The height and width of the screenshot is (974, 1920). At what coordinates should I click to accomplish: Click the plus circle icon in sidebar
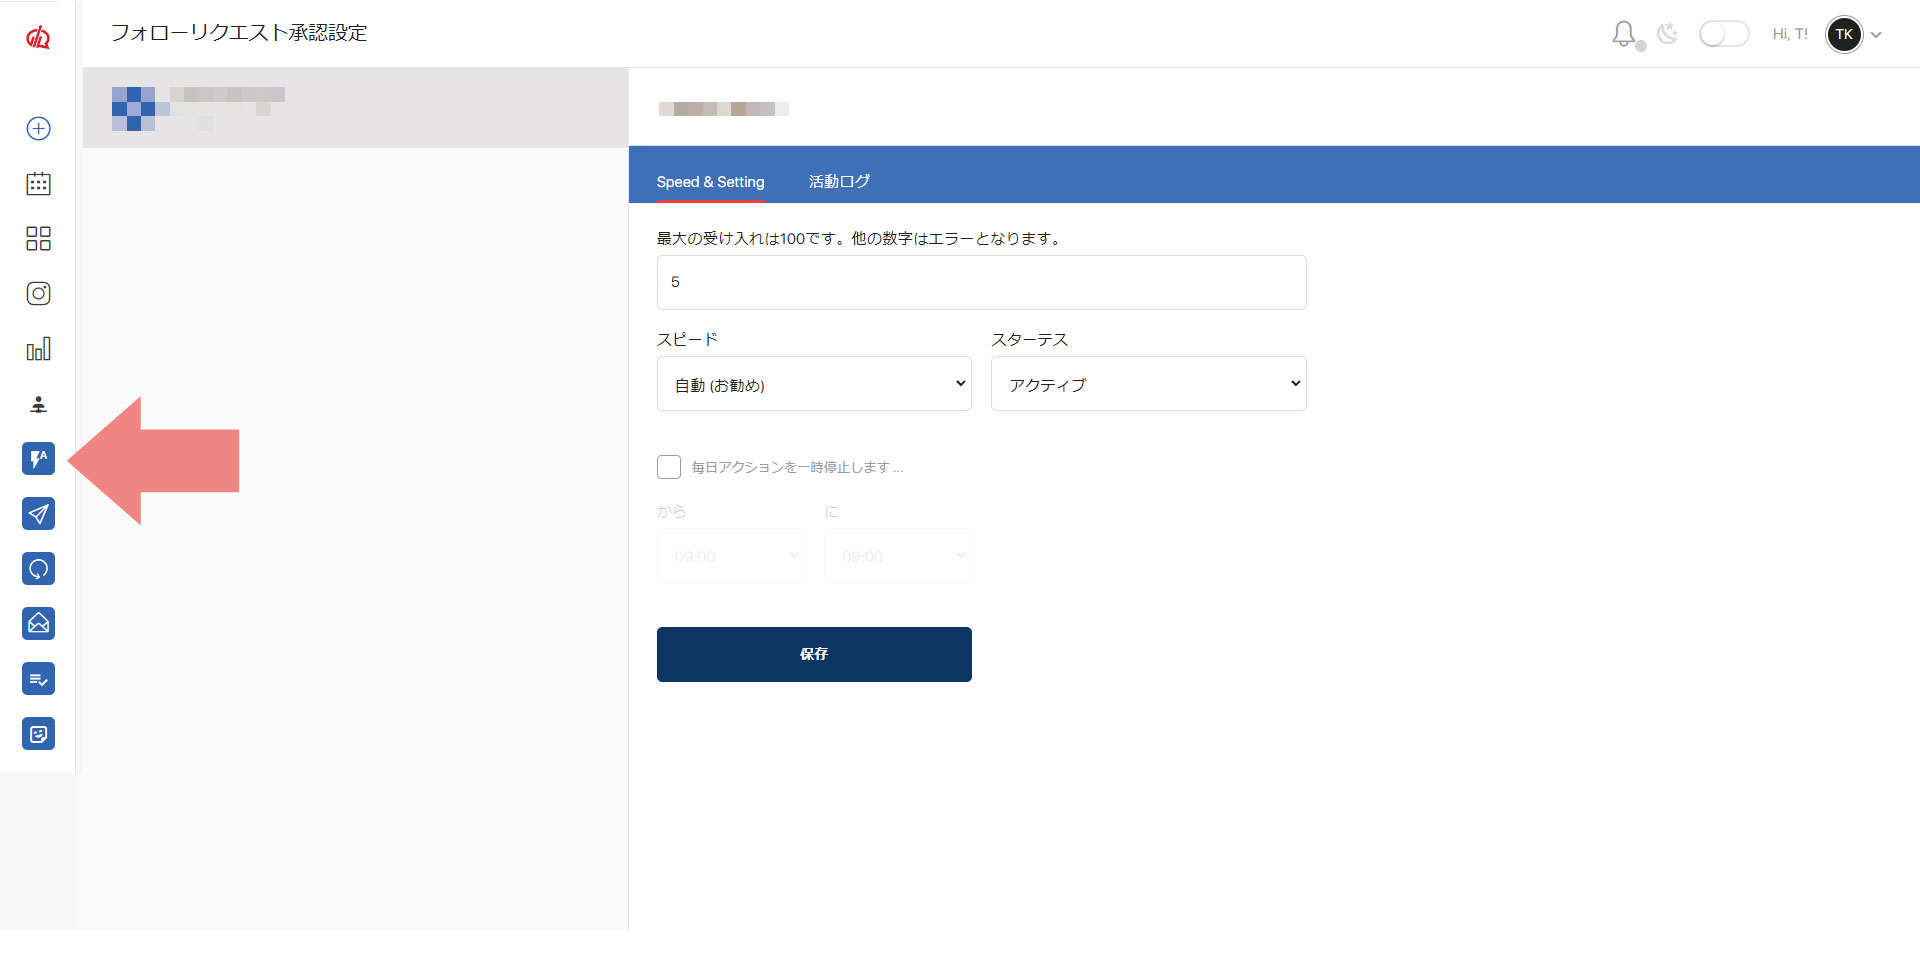pos(38,128)
